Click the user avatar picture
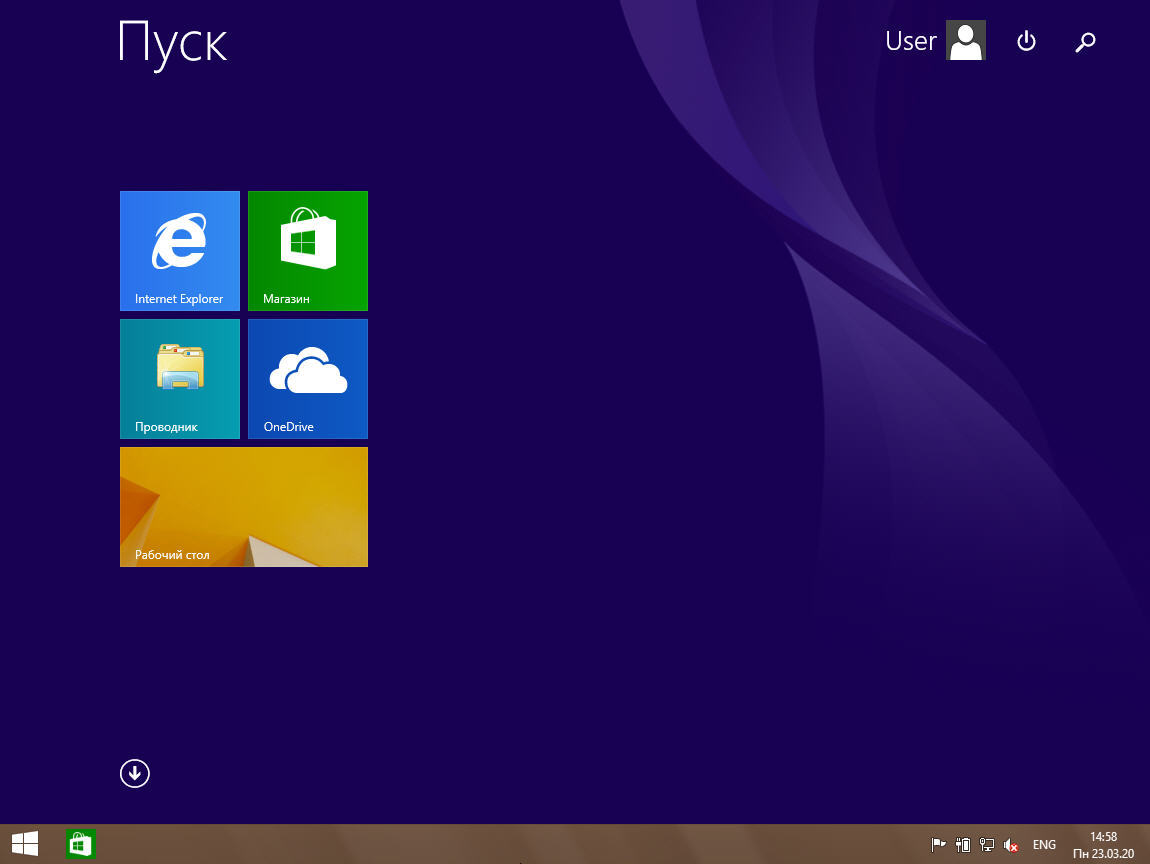This screenshot has height=864, width=1150. [966, 41]
